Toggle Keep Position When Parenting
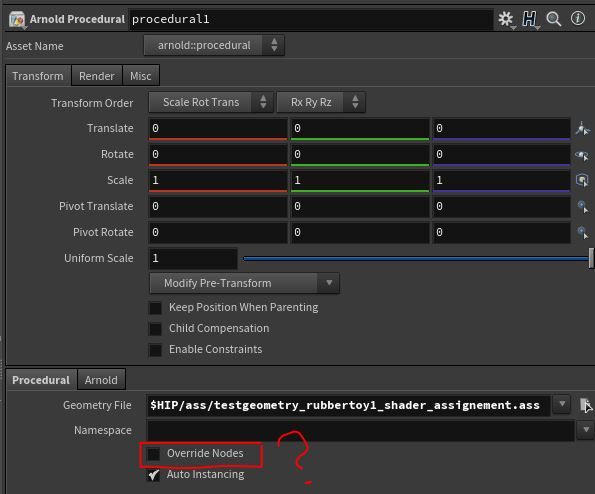This screenshot has height=494, width=595. coord(155,308)
